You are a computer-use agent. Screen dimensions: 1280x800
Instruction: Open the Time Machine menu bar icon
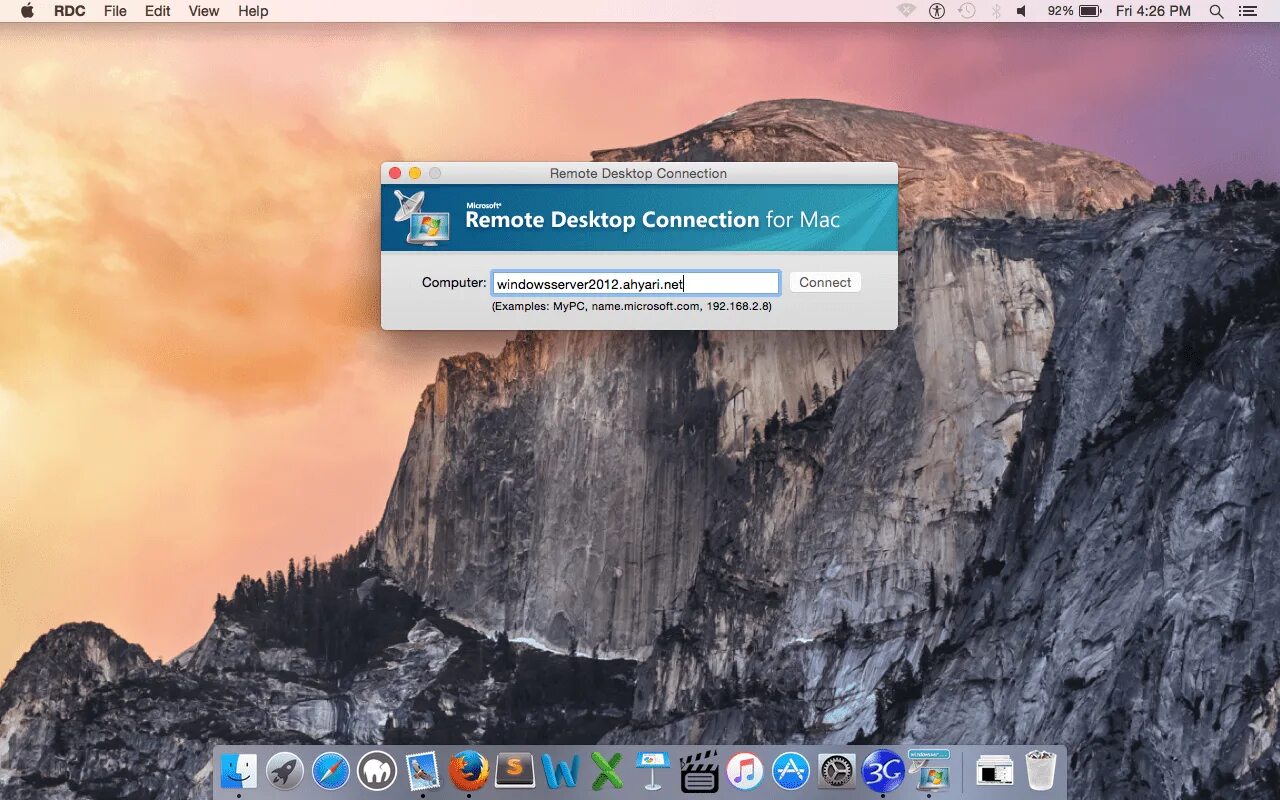(x=966, y=11)
